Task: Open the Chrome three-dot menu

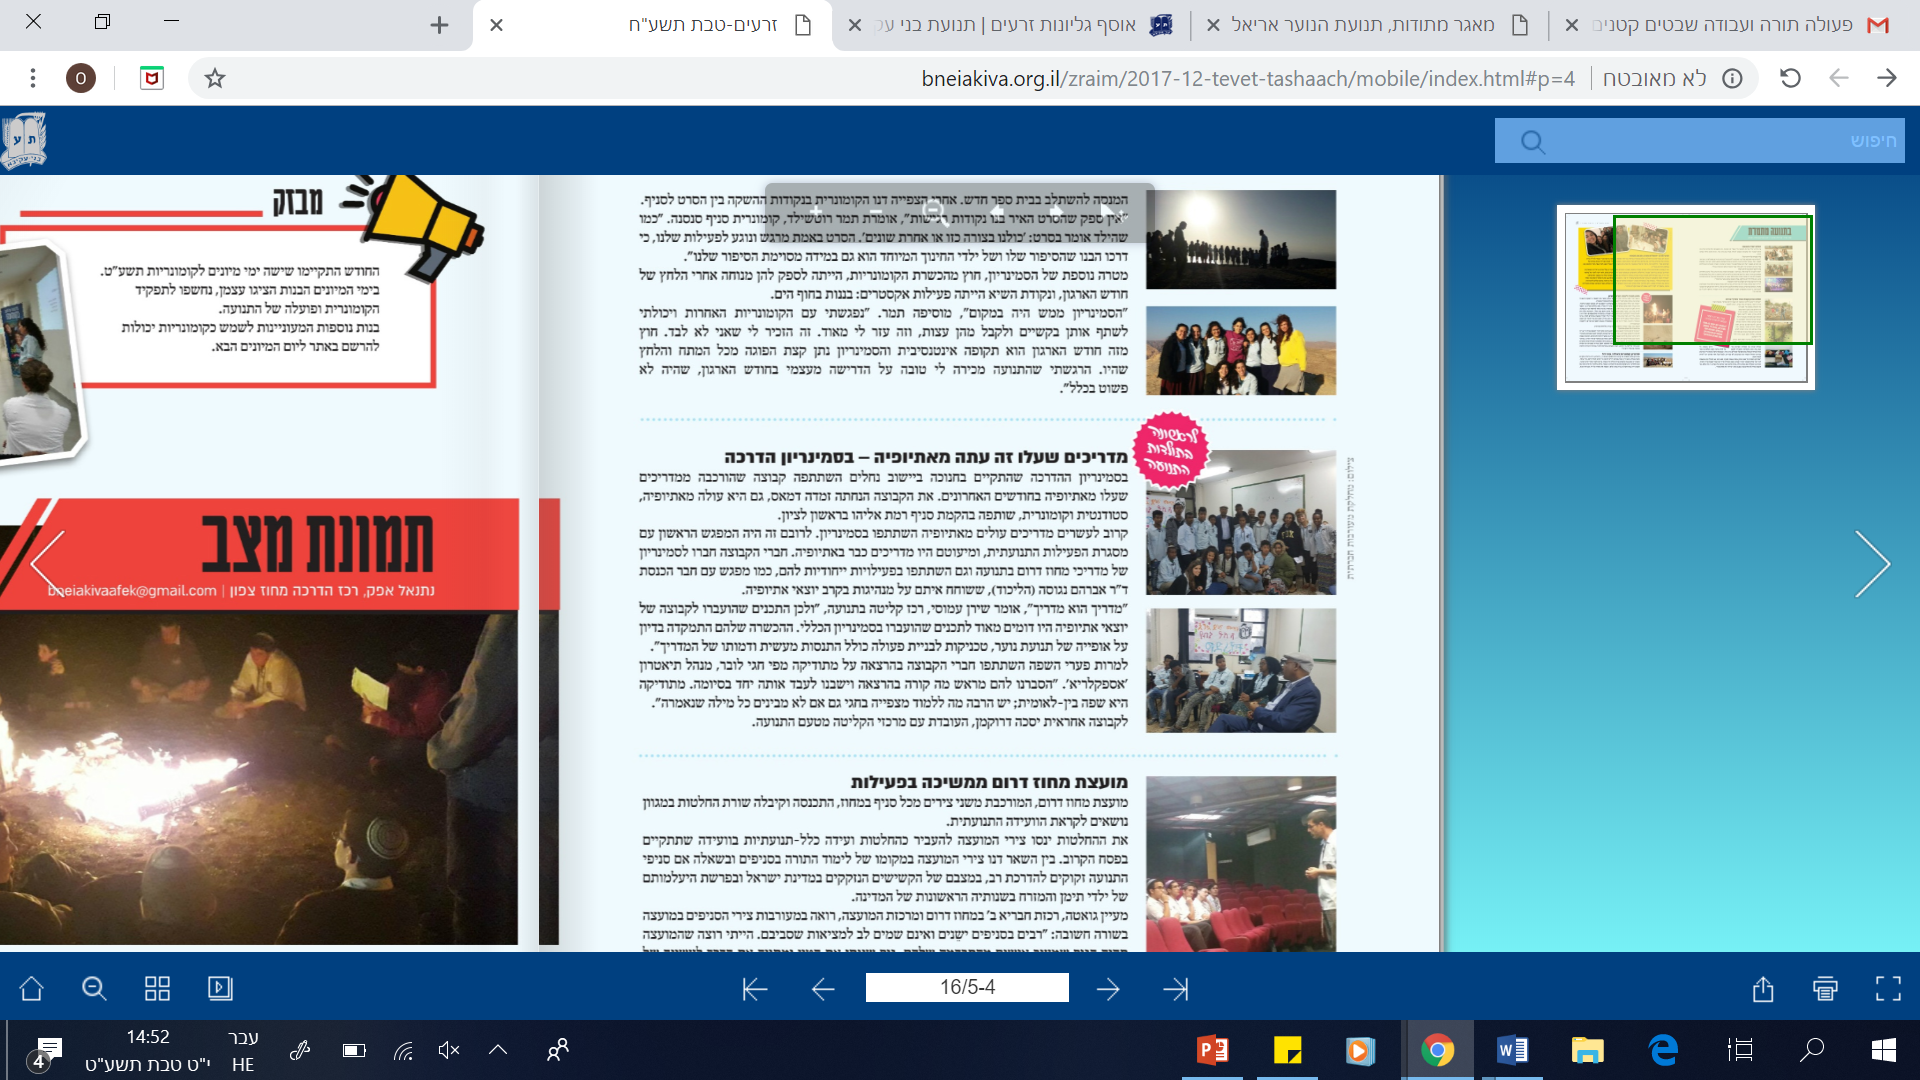Action: (x=33, y=78)
